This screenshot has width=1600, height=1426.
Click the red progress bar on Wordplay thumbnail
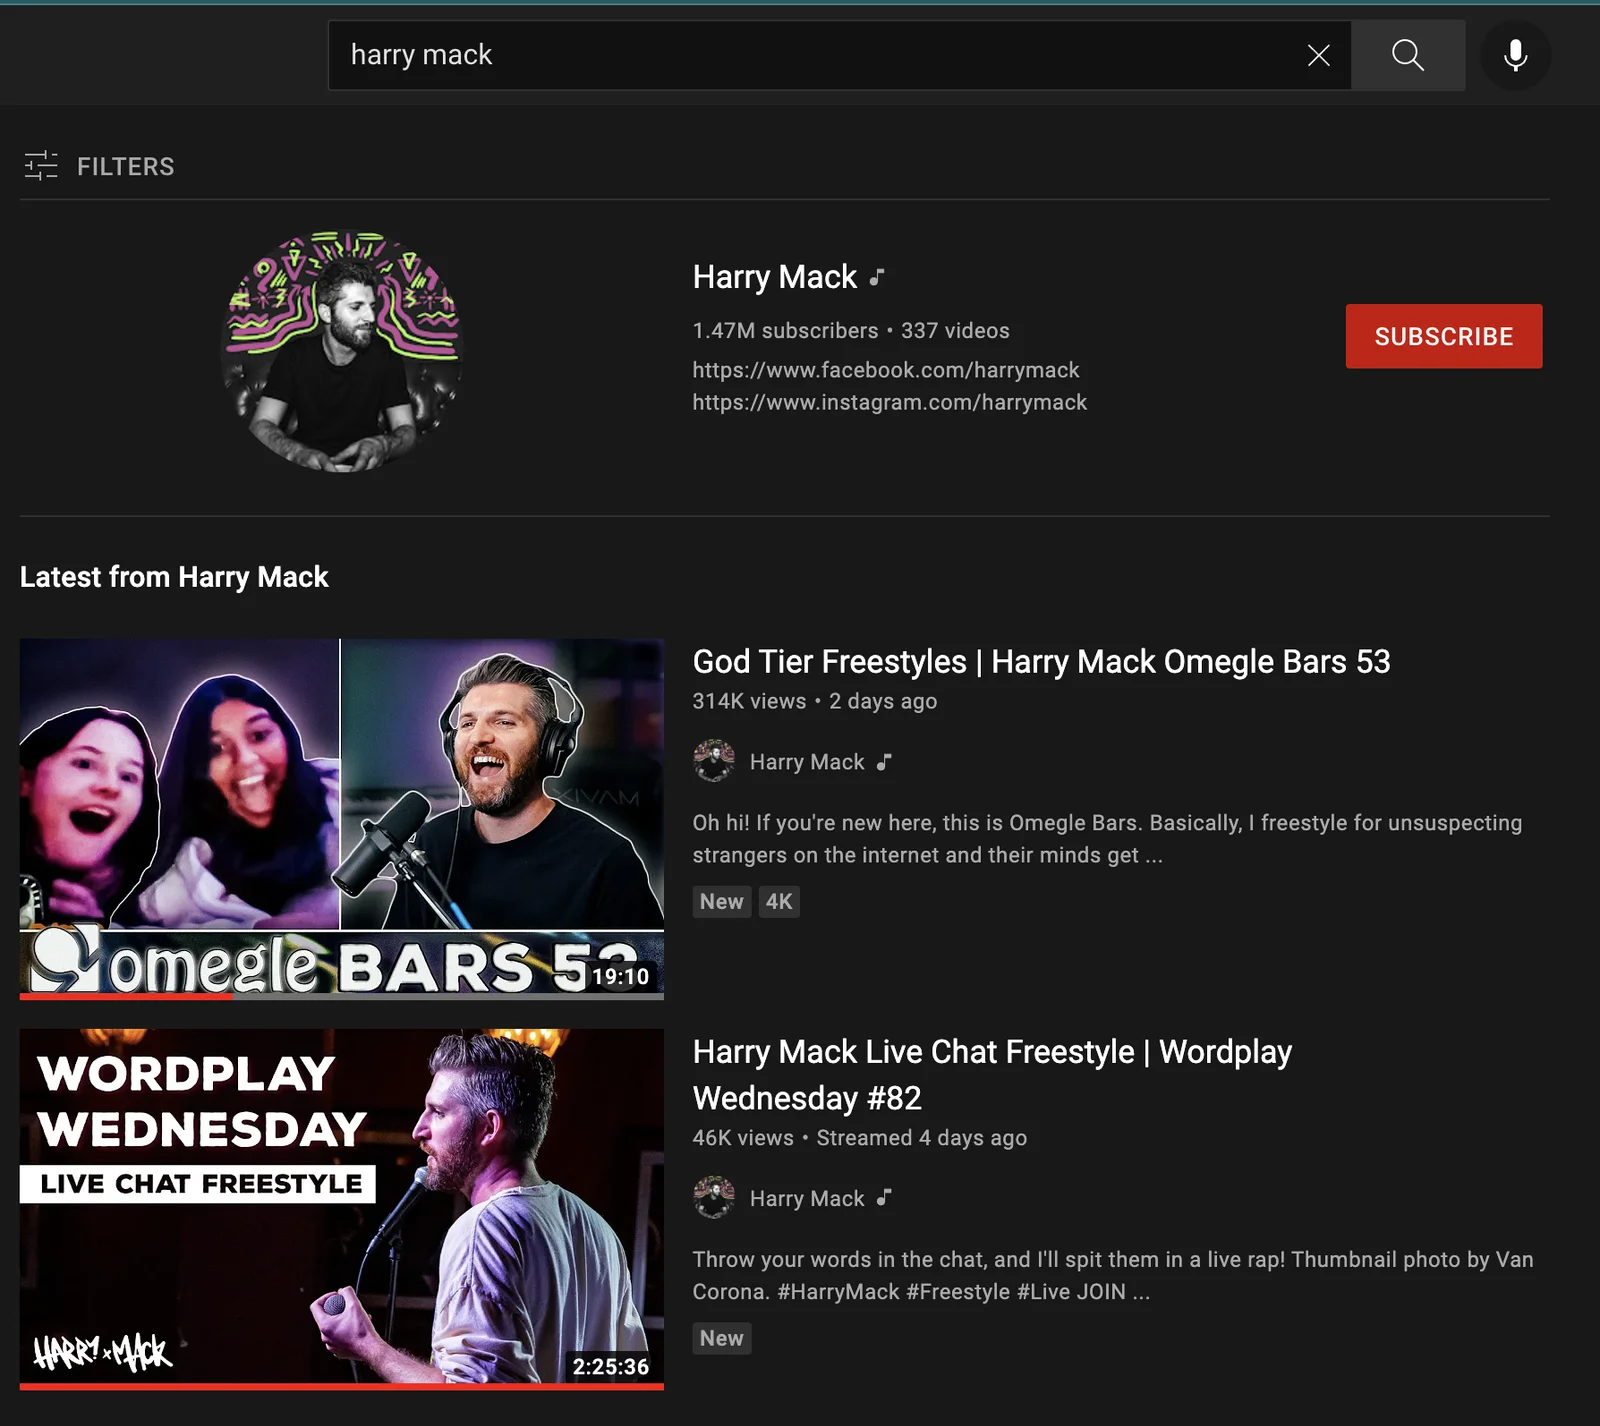click(x=341, y=1386)
